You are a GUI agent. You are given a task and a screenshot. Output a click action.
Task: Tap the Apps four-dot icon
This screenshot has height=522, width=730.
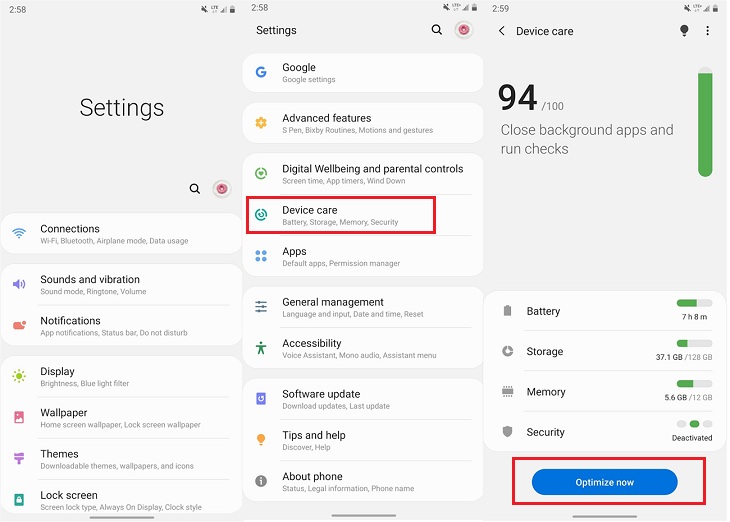point(261,256)
